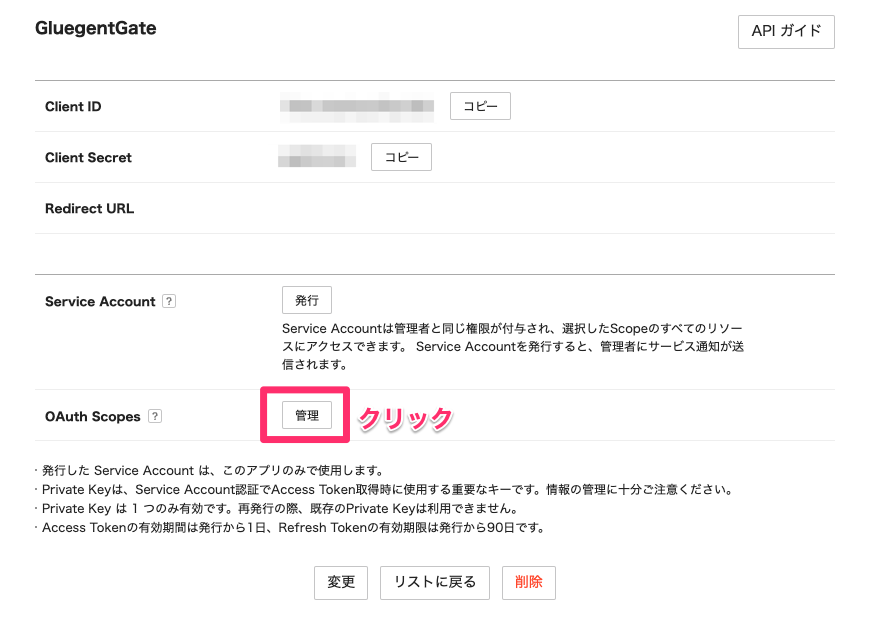Click the Service Account label
This screenshot has height=623, width=879.
click(x=100, y=302)
